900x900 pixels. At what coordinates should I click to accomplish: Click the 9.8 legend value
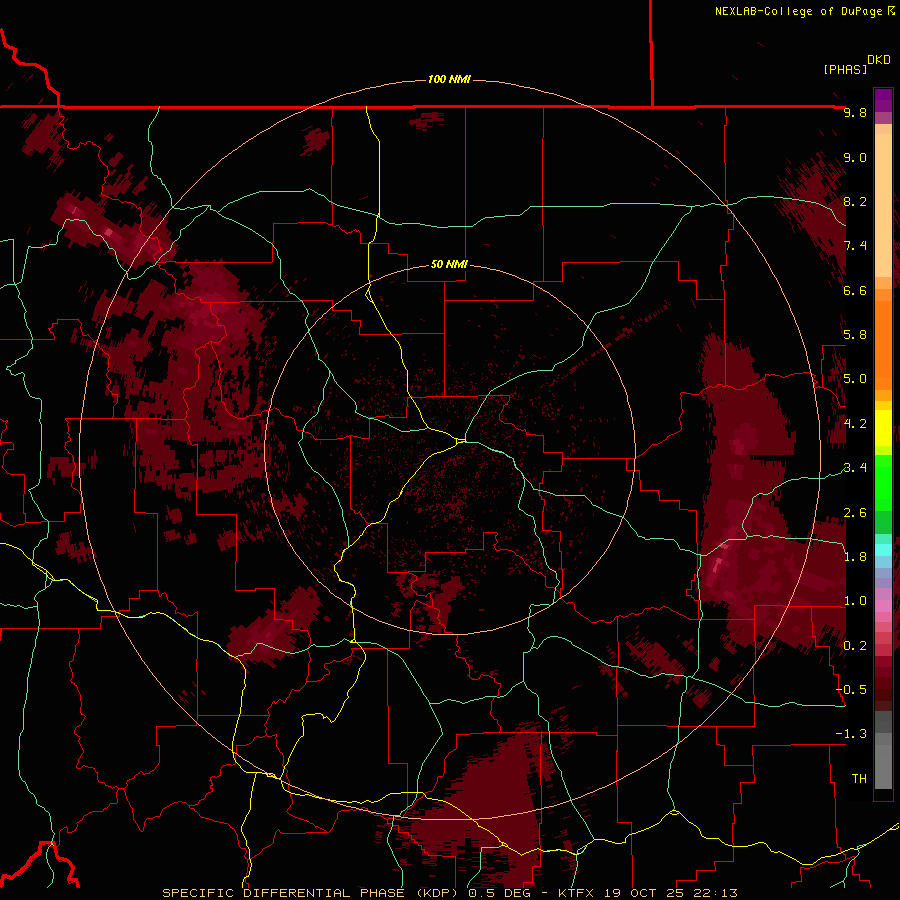point(855,112)
